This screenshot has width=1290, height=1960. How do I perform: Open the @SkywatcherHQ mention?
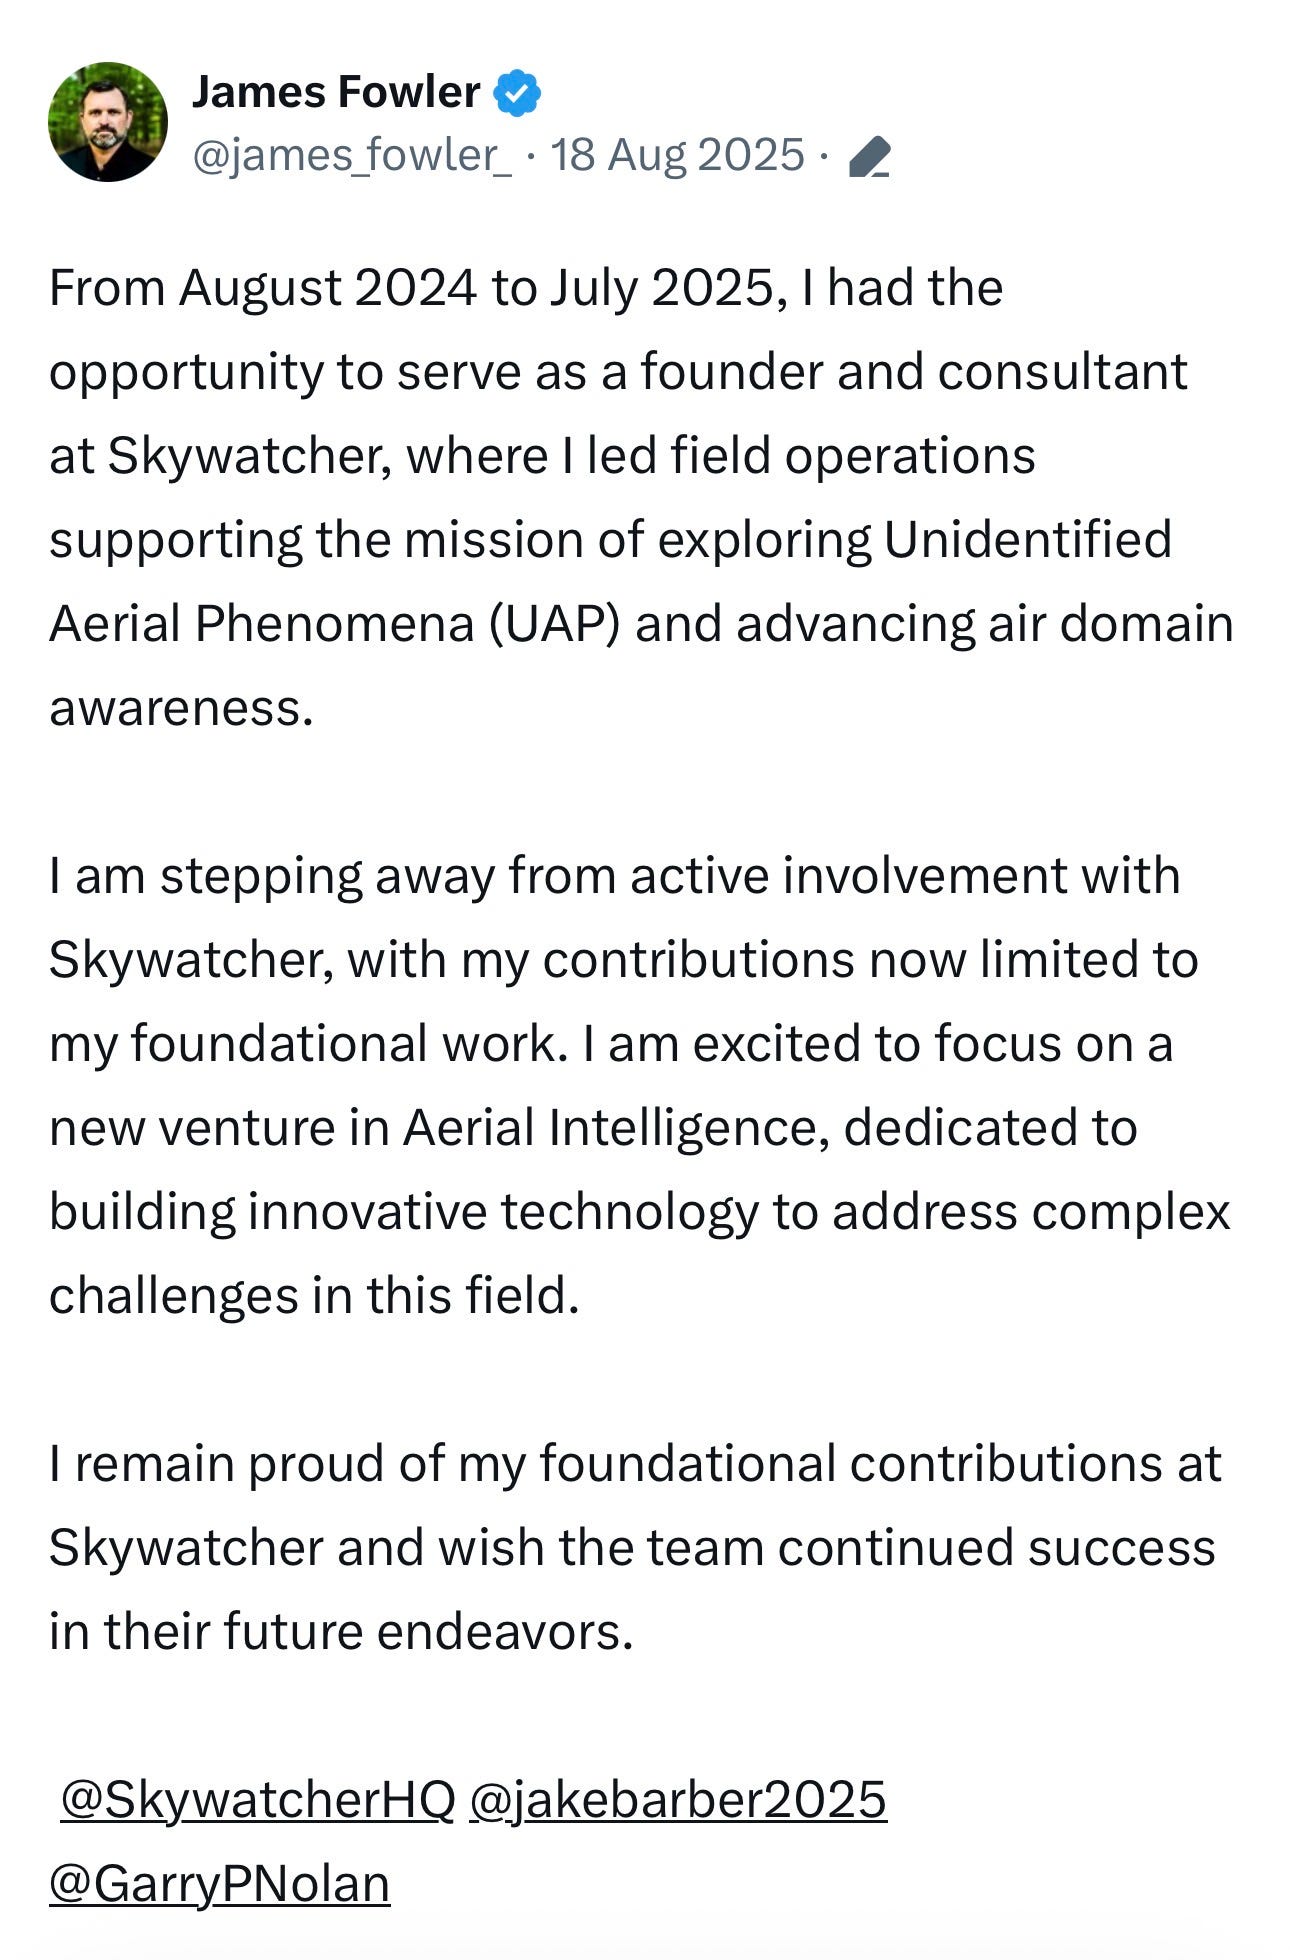click(x=258, y=1800)
